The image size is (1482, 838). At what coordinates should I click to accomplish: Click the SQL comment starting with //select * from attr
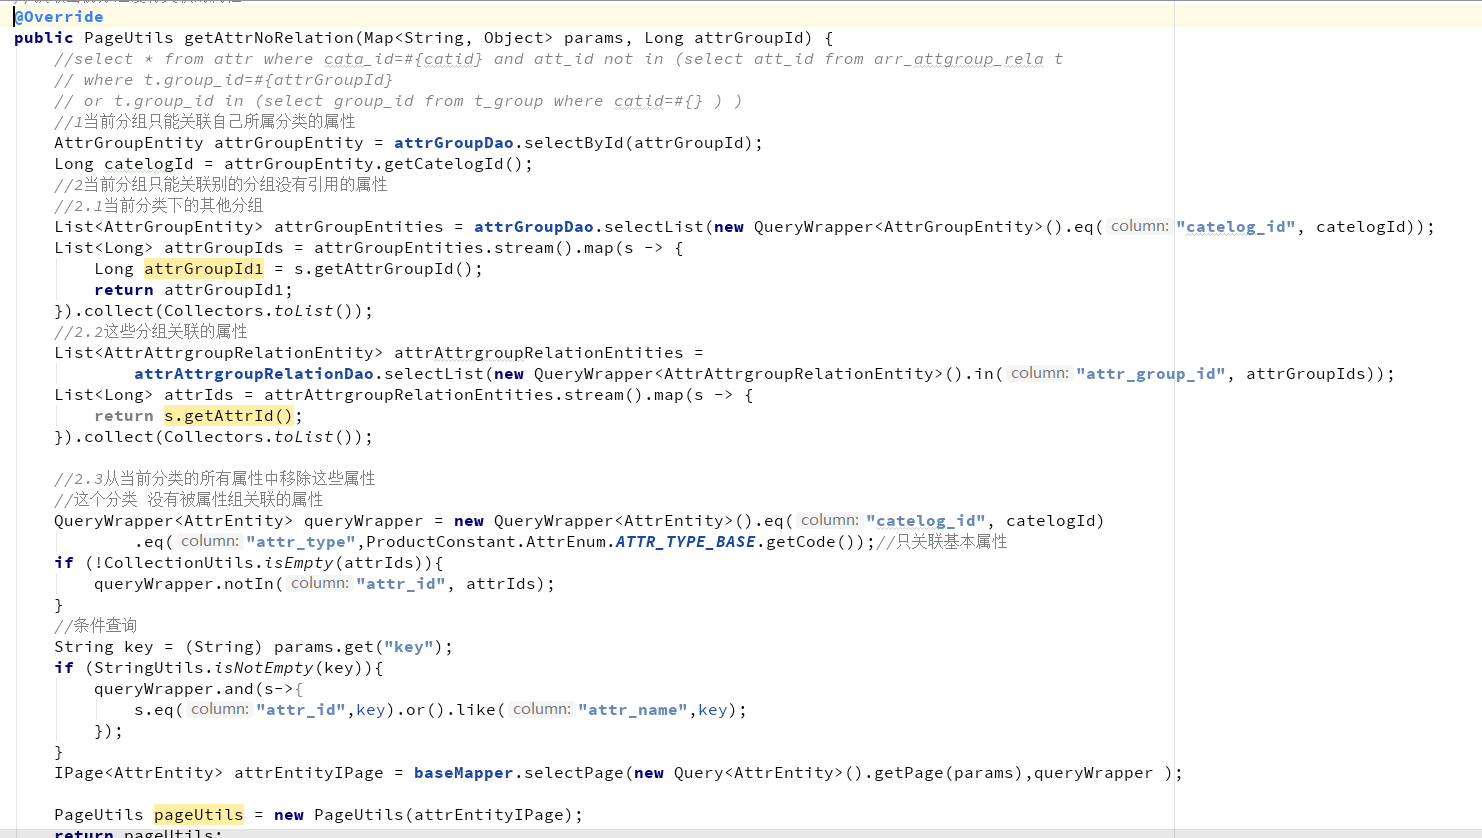click(x=558, y=58)
